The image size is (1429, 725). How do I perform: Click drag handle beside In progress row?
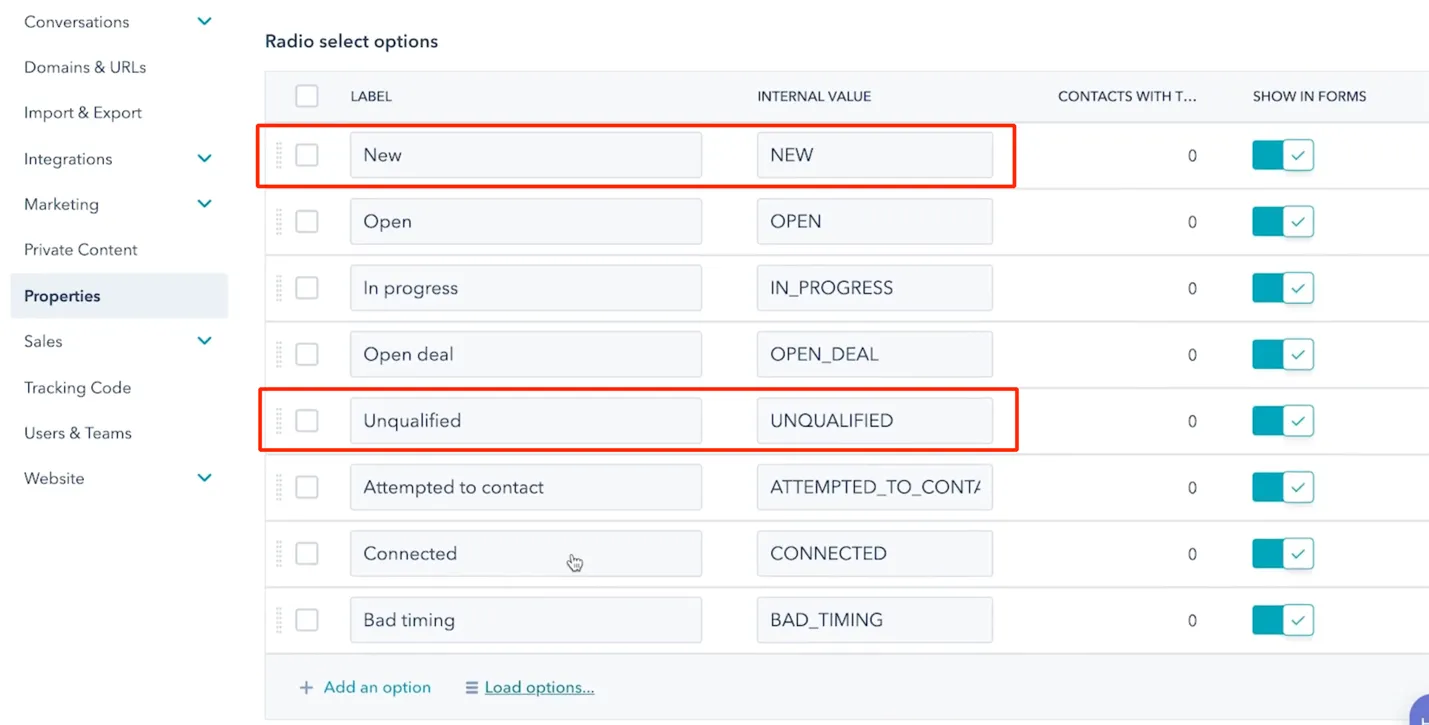(x=279, y=288)
